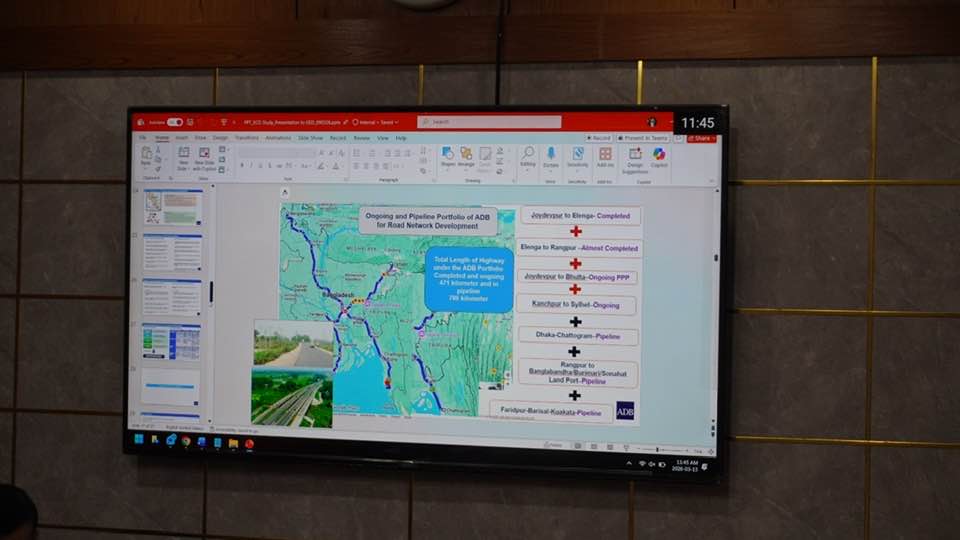Screen dimensions: 960x540
Task: Click the Arrange icon in Drawing group
Action: pos(466,154)
